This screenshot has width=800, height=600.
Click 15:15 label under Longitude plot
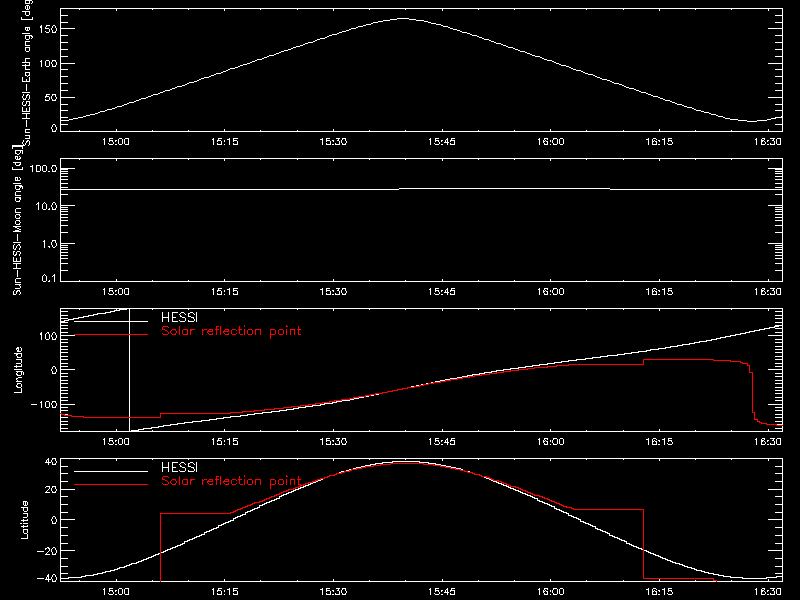click(x=224, y=442)
